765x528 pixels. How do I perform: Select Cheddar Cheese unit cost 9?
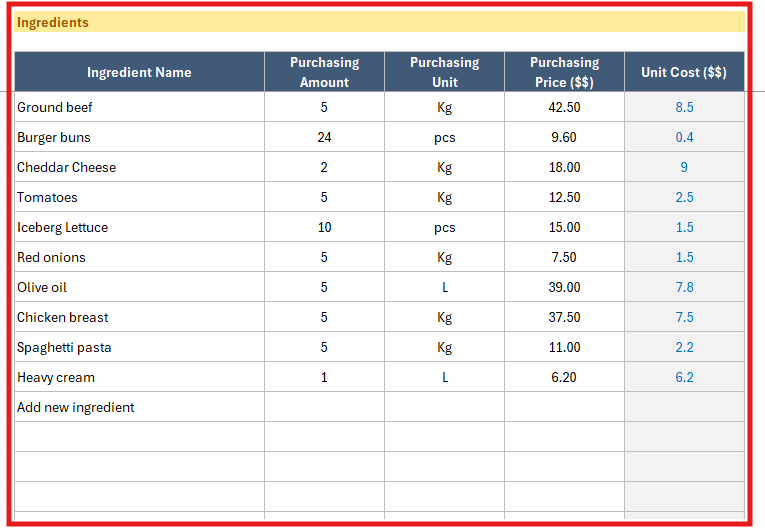click(x=684, y=167)
